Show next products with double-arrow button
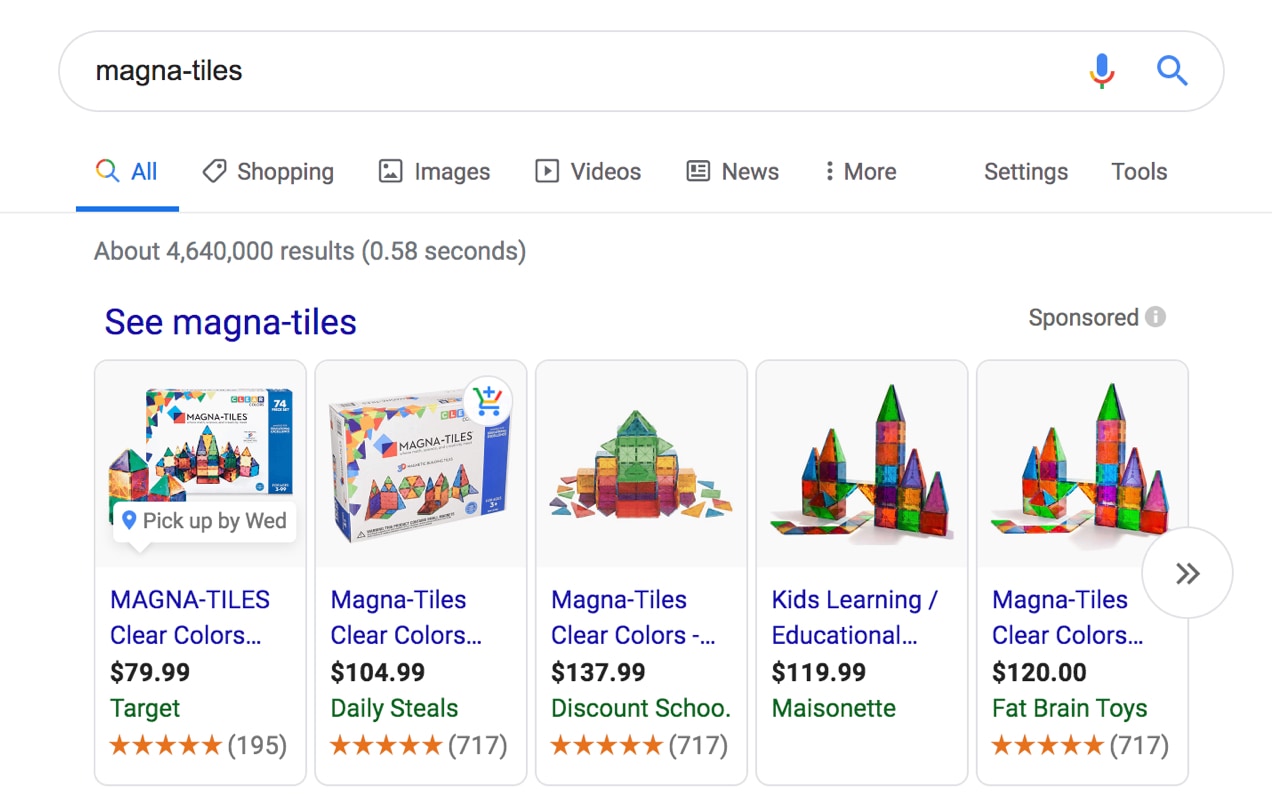Image resolution: width=1272 pixels, height=800 pixels. pos(1187,573)
